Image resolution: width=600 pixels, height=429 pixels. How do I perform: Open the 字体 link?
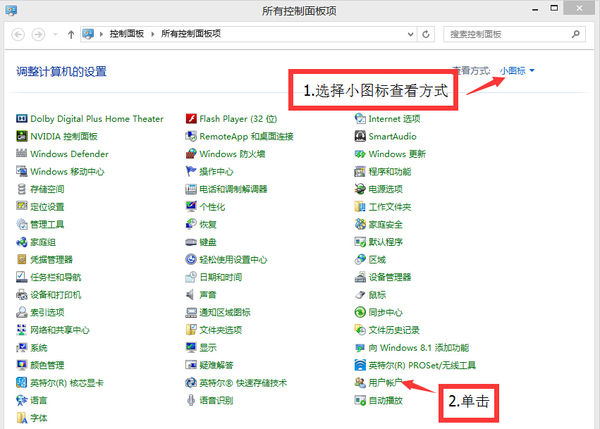tap(39, 418)
